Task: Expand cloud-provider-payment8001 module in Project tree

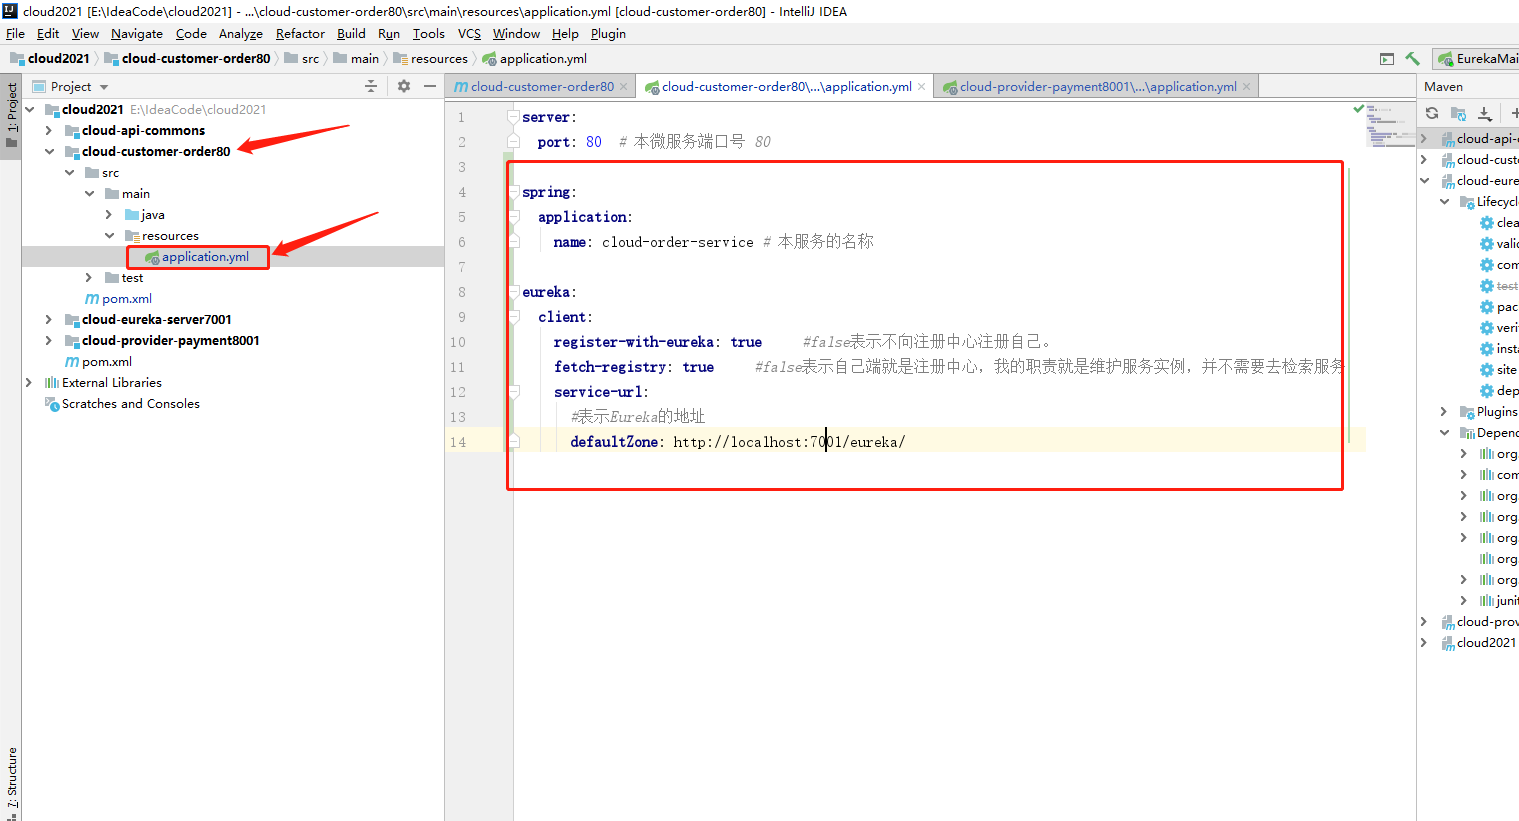Action: (49, 341)
